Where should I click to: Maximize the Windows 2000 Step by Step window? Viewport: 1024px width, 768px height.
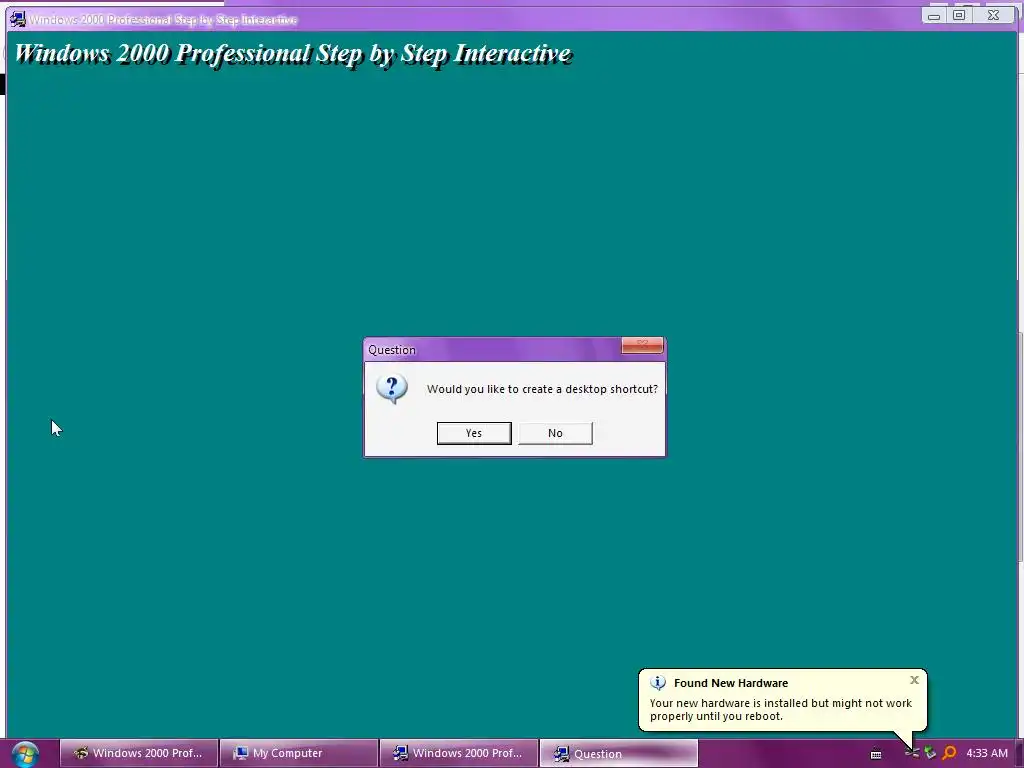pos(959,15)
